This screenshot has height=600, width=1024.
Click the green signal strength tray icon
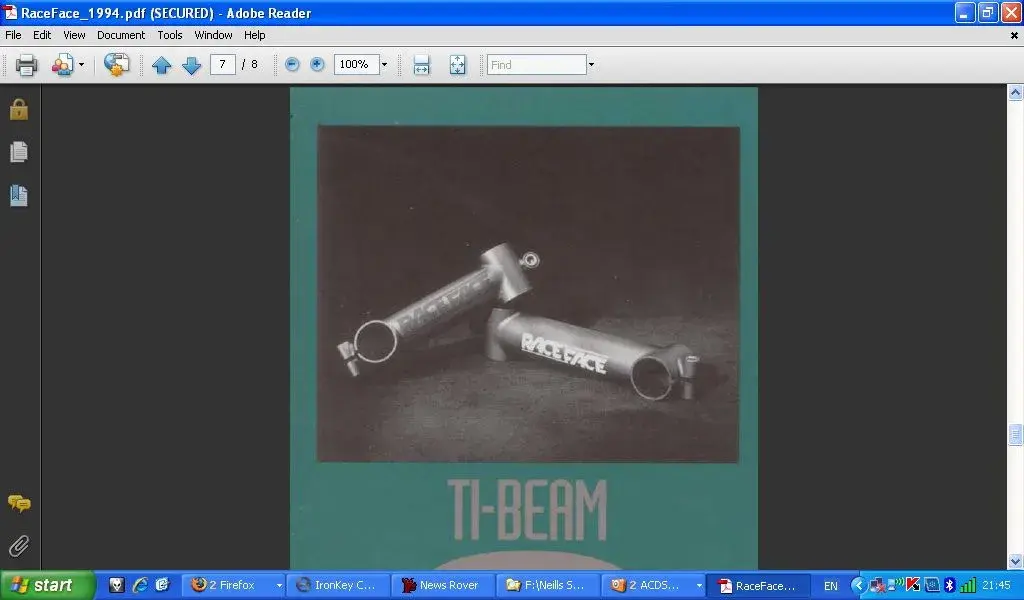tap(968, 585)
